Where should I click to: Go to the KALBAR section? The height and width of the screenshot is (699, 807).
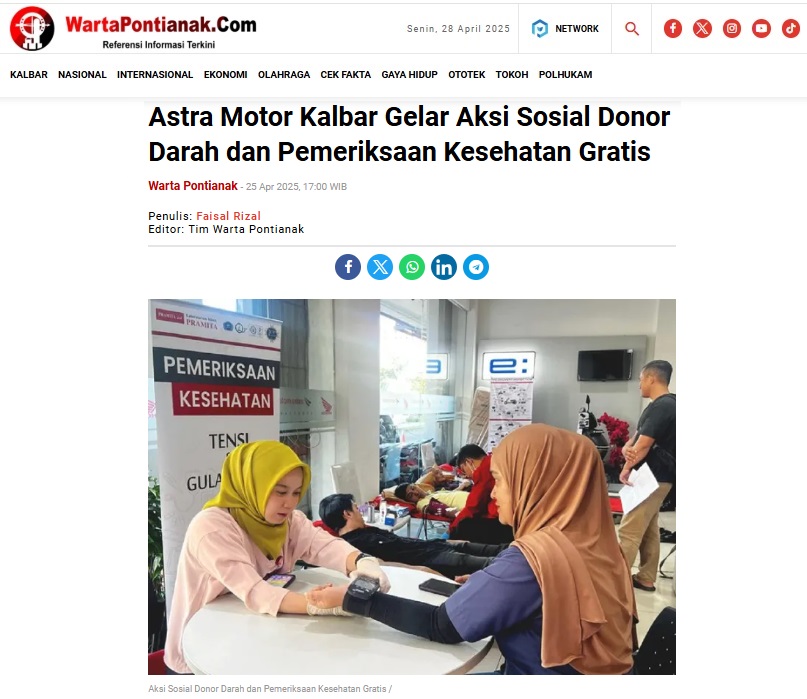29,75
